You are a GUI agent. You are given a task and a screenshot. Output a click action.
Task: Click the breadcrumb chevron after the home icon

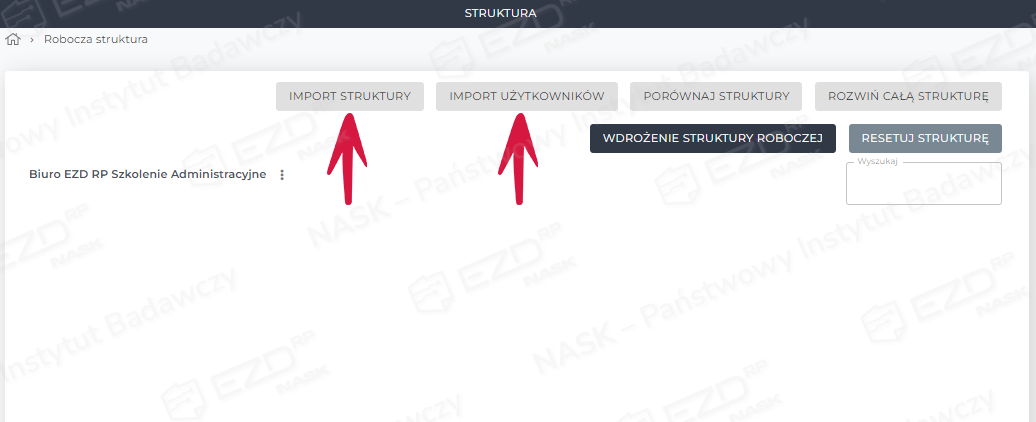click(32, 40)
